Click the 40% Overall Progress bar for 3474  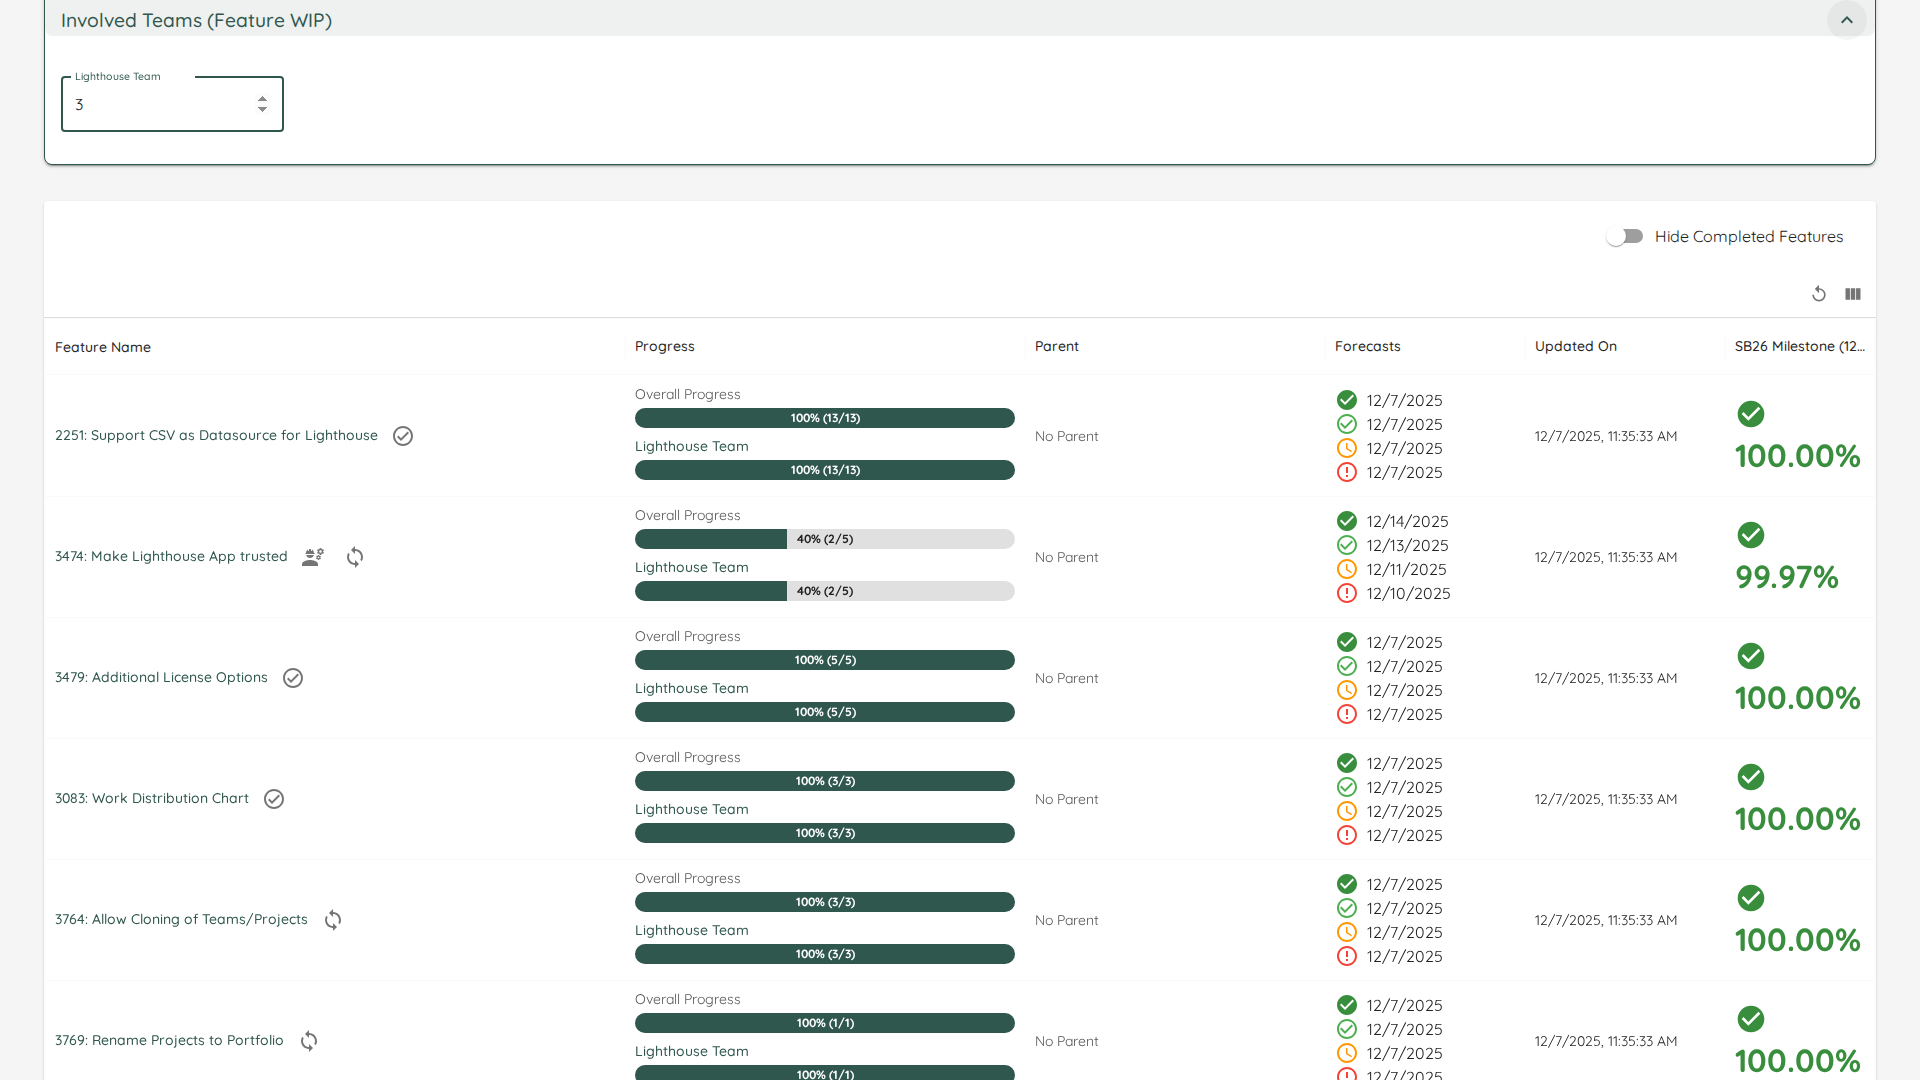[824, 539]
